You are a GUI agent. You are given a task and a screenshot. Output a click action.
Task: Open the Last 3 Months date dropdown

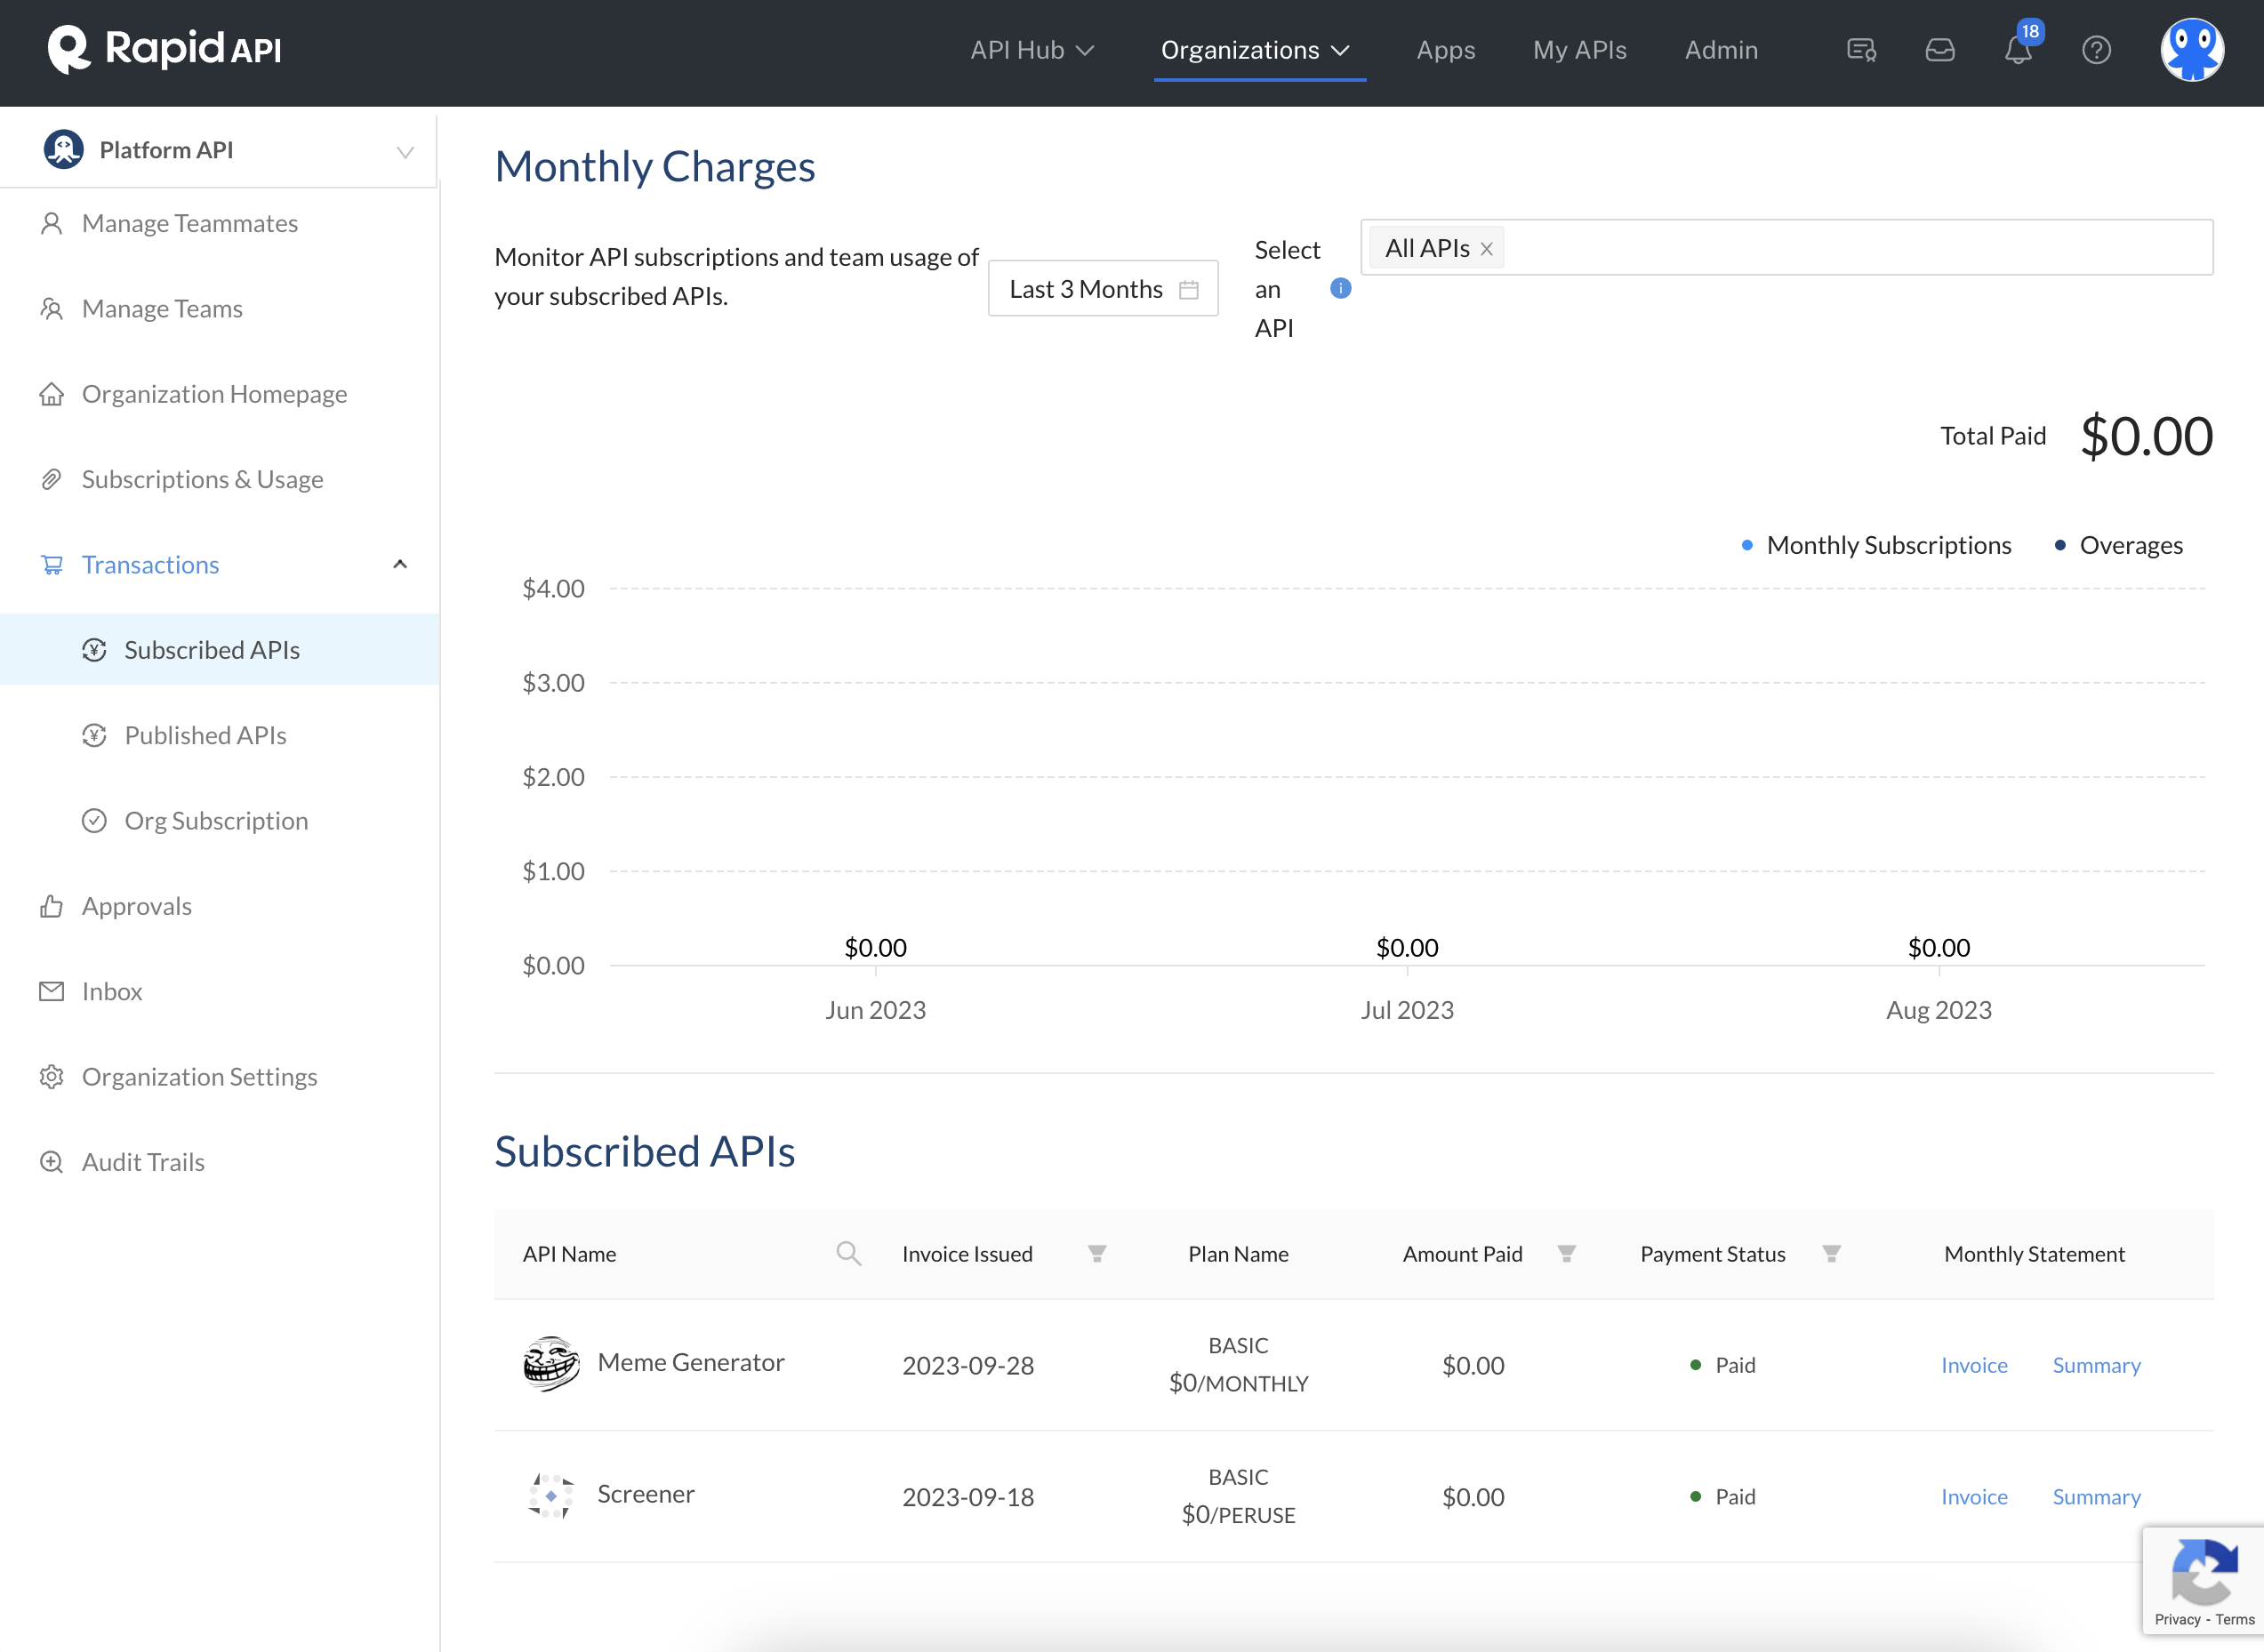pyautogui.click(x=1102, y=289)
